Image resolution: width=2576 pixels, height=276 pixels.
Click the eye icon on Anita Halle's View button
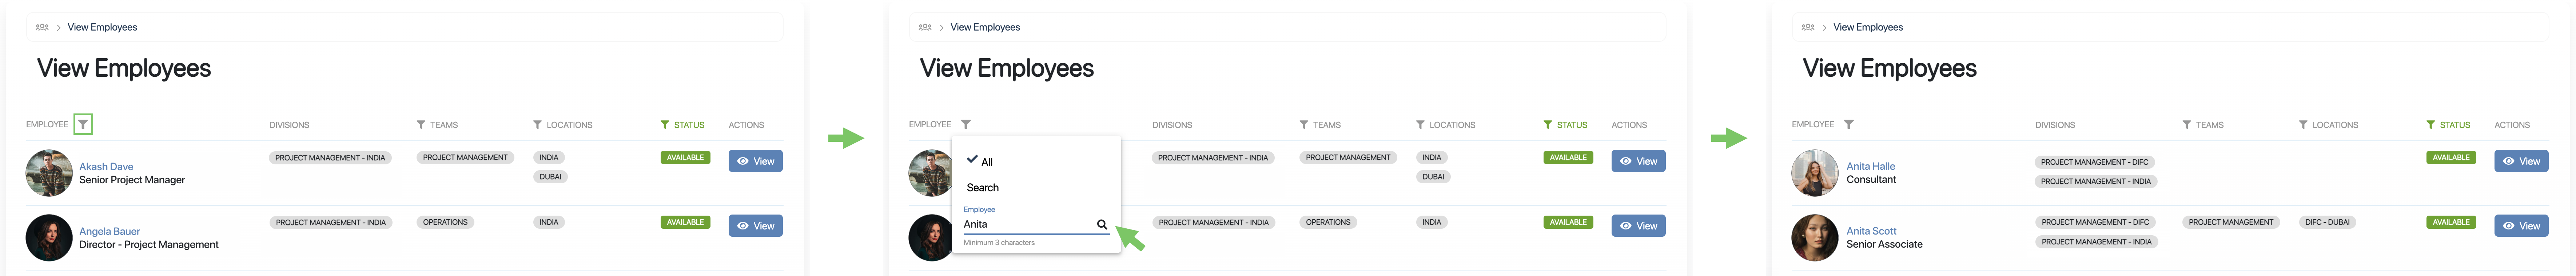point(2509,161)
